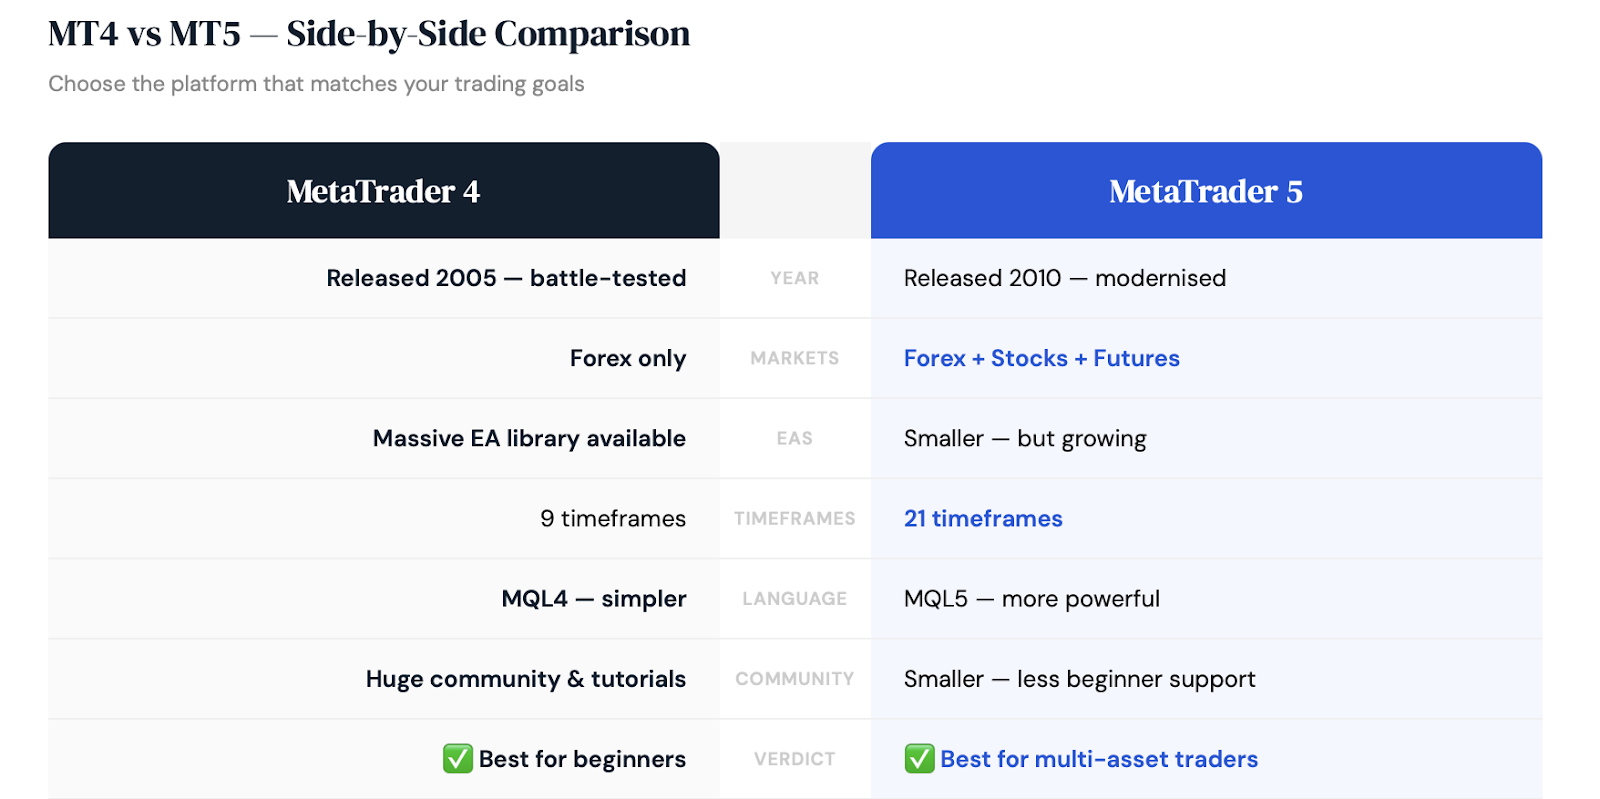Open the Forex + Stocks + Futures link

1042,358
